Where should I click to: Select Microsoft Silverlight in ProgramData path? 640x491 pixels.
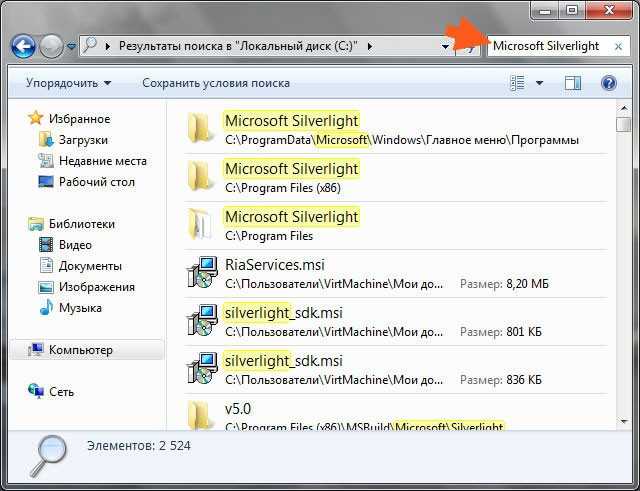[396, 130]
